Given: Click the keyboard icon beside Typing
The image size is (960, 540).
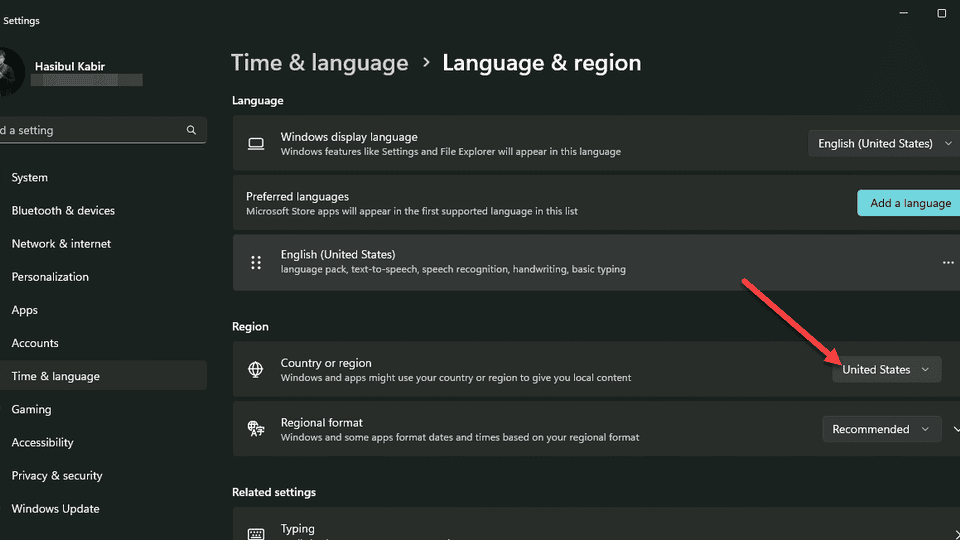Looking at the screenshot, I should (x=256, y=533).
